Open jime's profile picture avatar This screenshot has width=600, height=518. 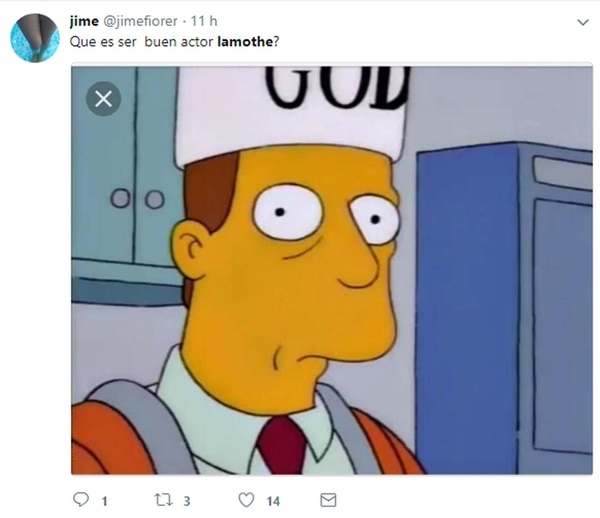click(x=35, y=38)
